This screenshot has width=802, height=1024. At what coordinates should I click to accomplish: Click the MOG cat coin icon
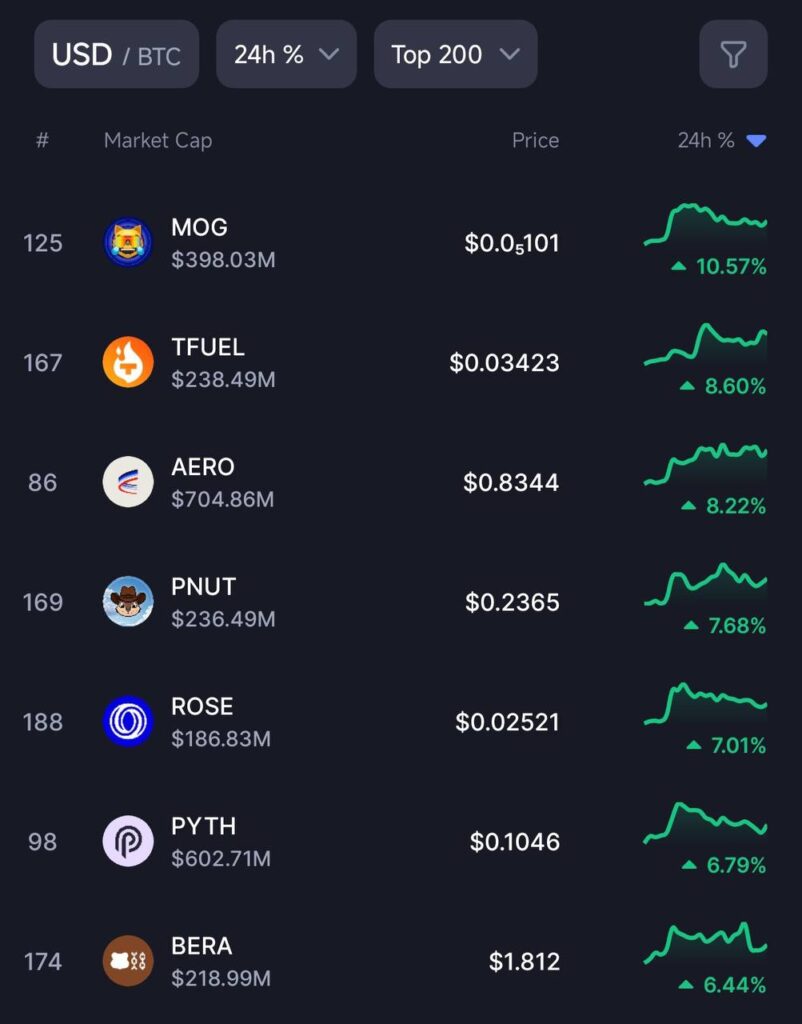coord(128,243)
